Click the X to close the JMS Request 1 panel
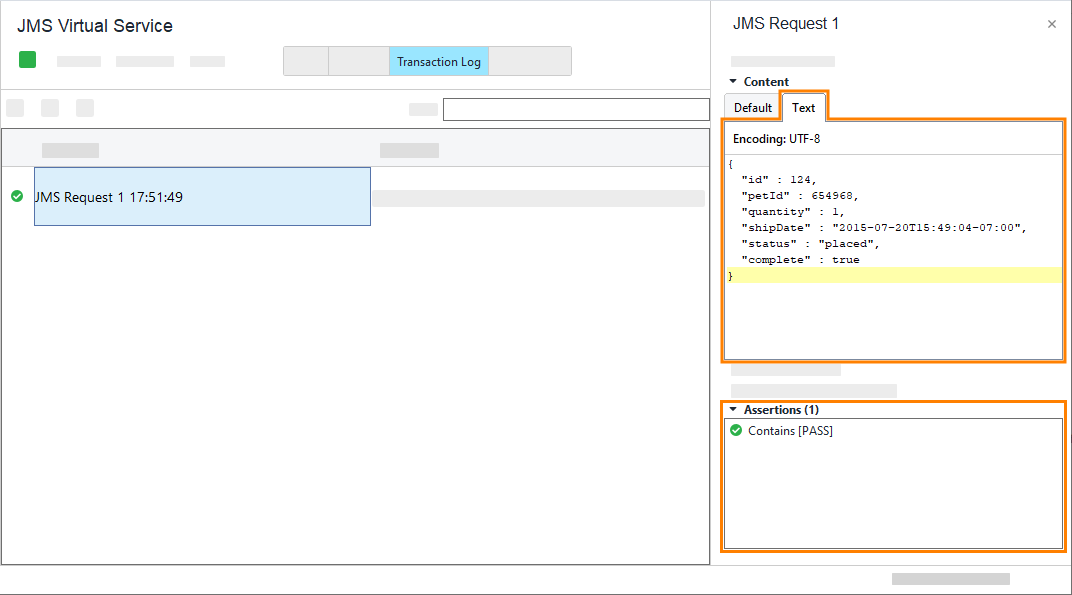1072x595 pixels. point(1051,23)
